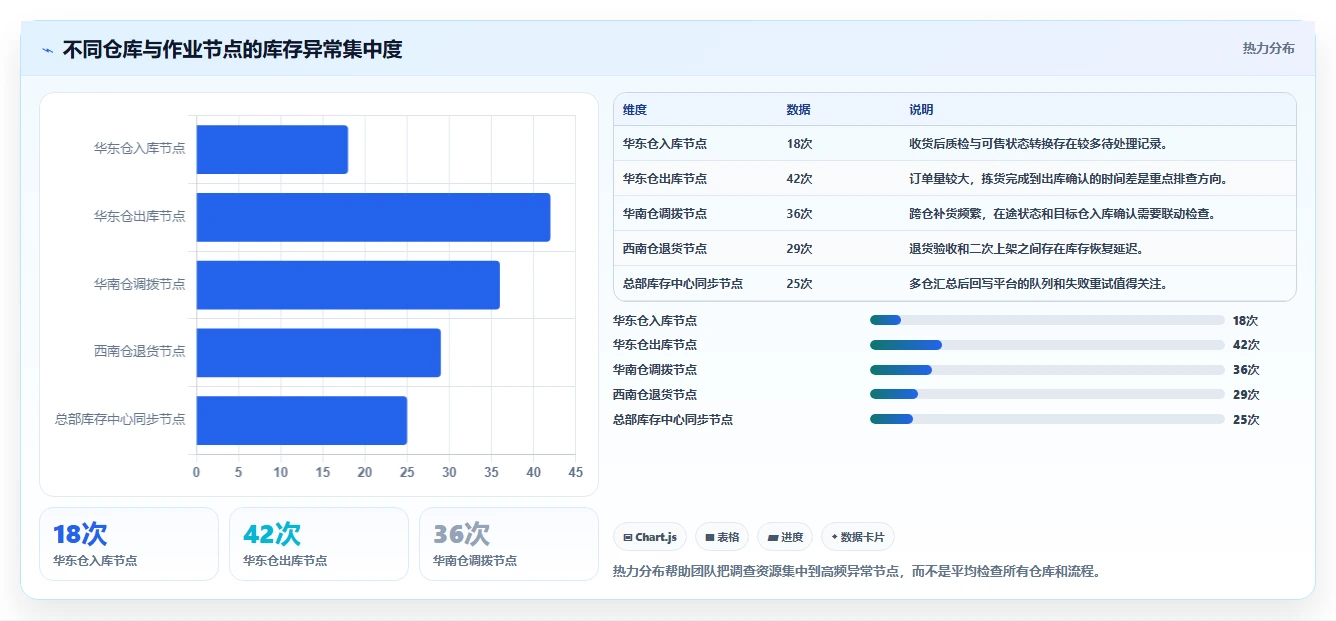
Task: Open the 36次 华南仓调拨节点 data card
Action: click(509, 544)
